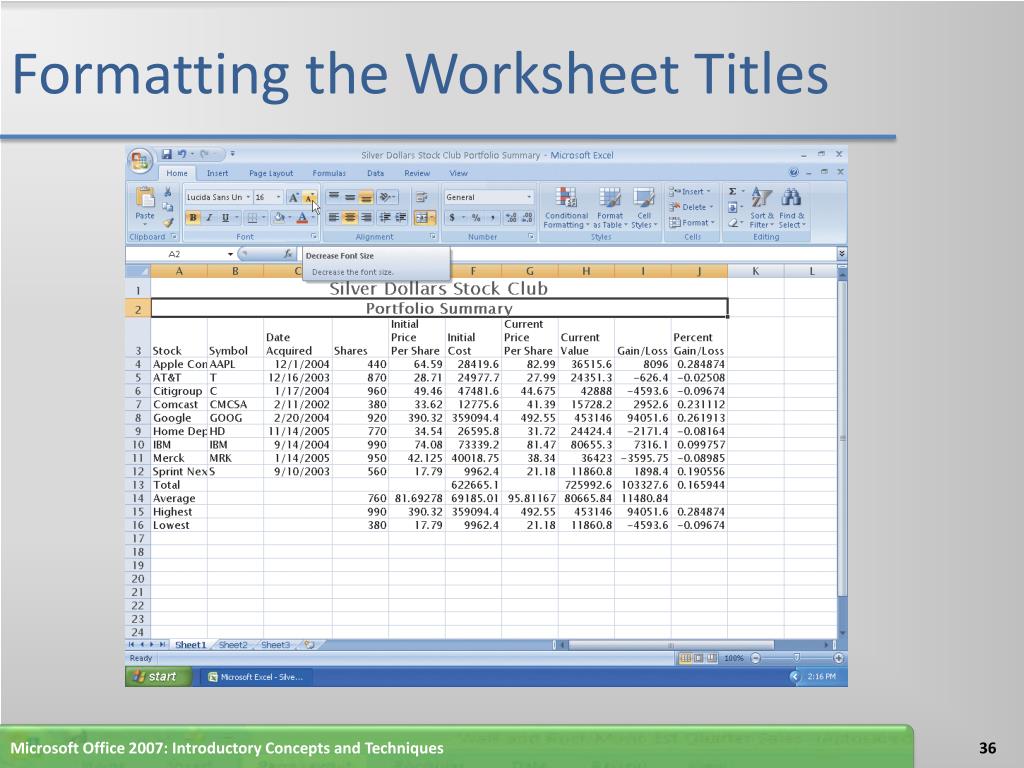Viewport: 1024px width, 768px height.
Task: Align text right
Action: 366,217
